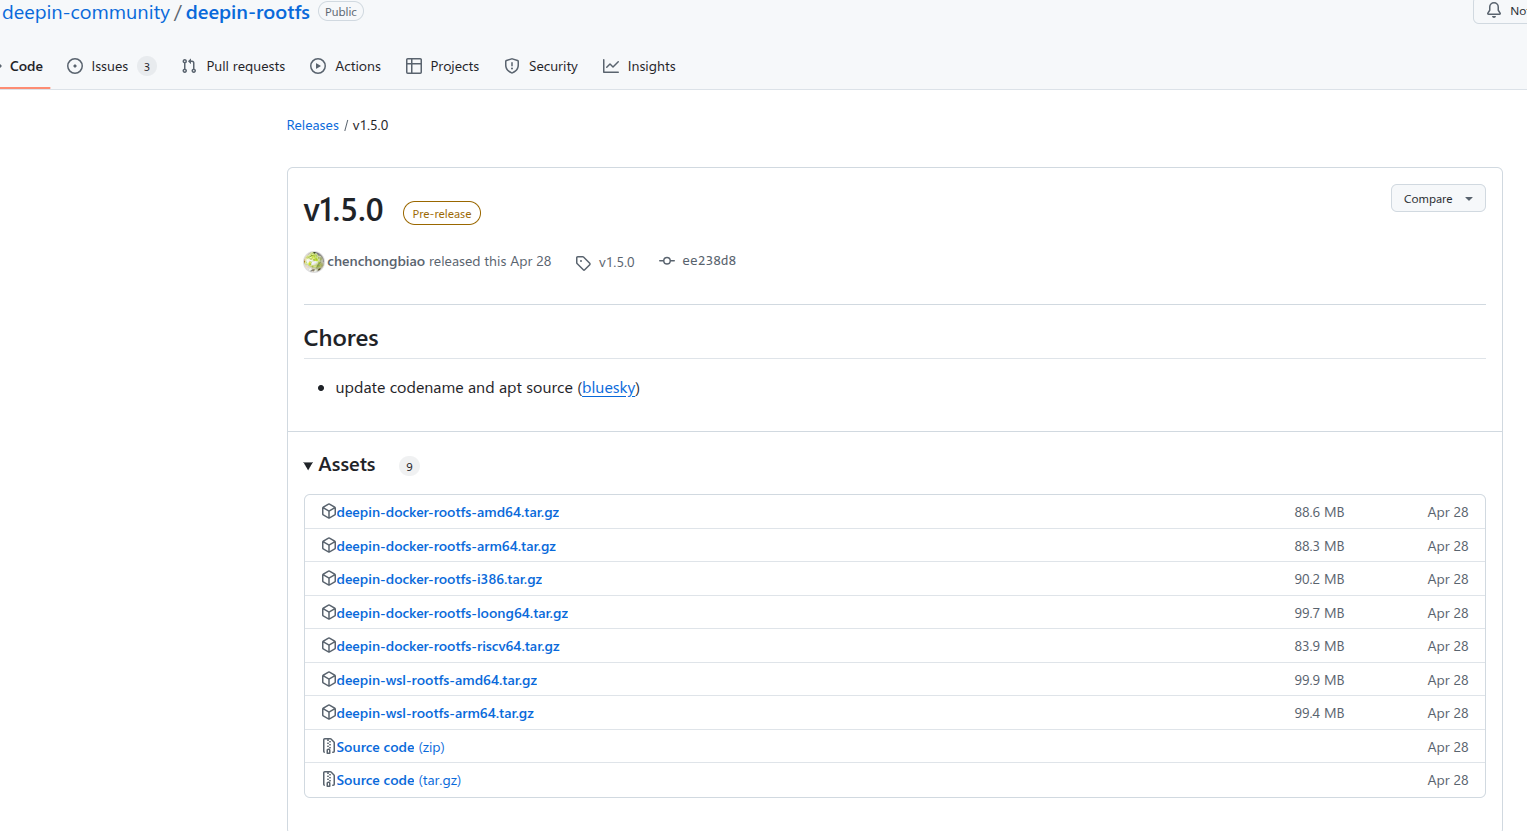Click the 83.9 MB file size
This screenshot has height=831, width=1527.
click(1319, 646)
